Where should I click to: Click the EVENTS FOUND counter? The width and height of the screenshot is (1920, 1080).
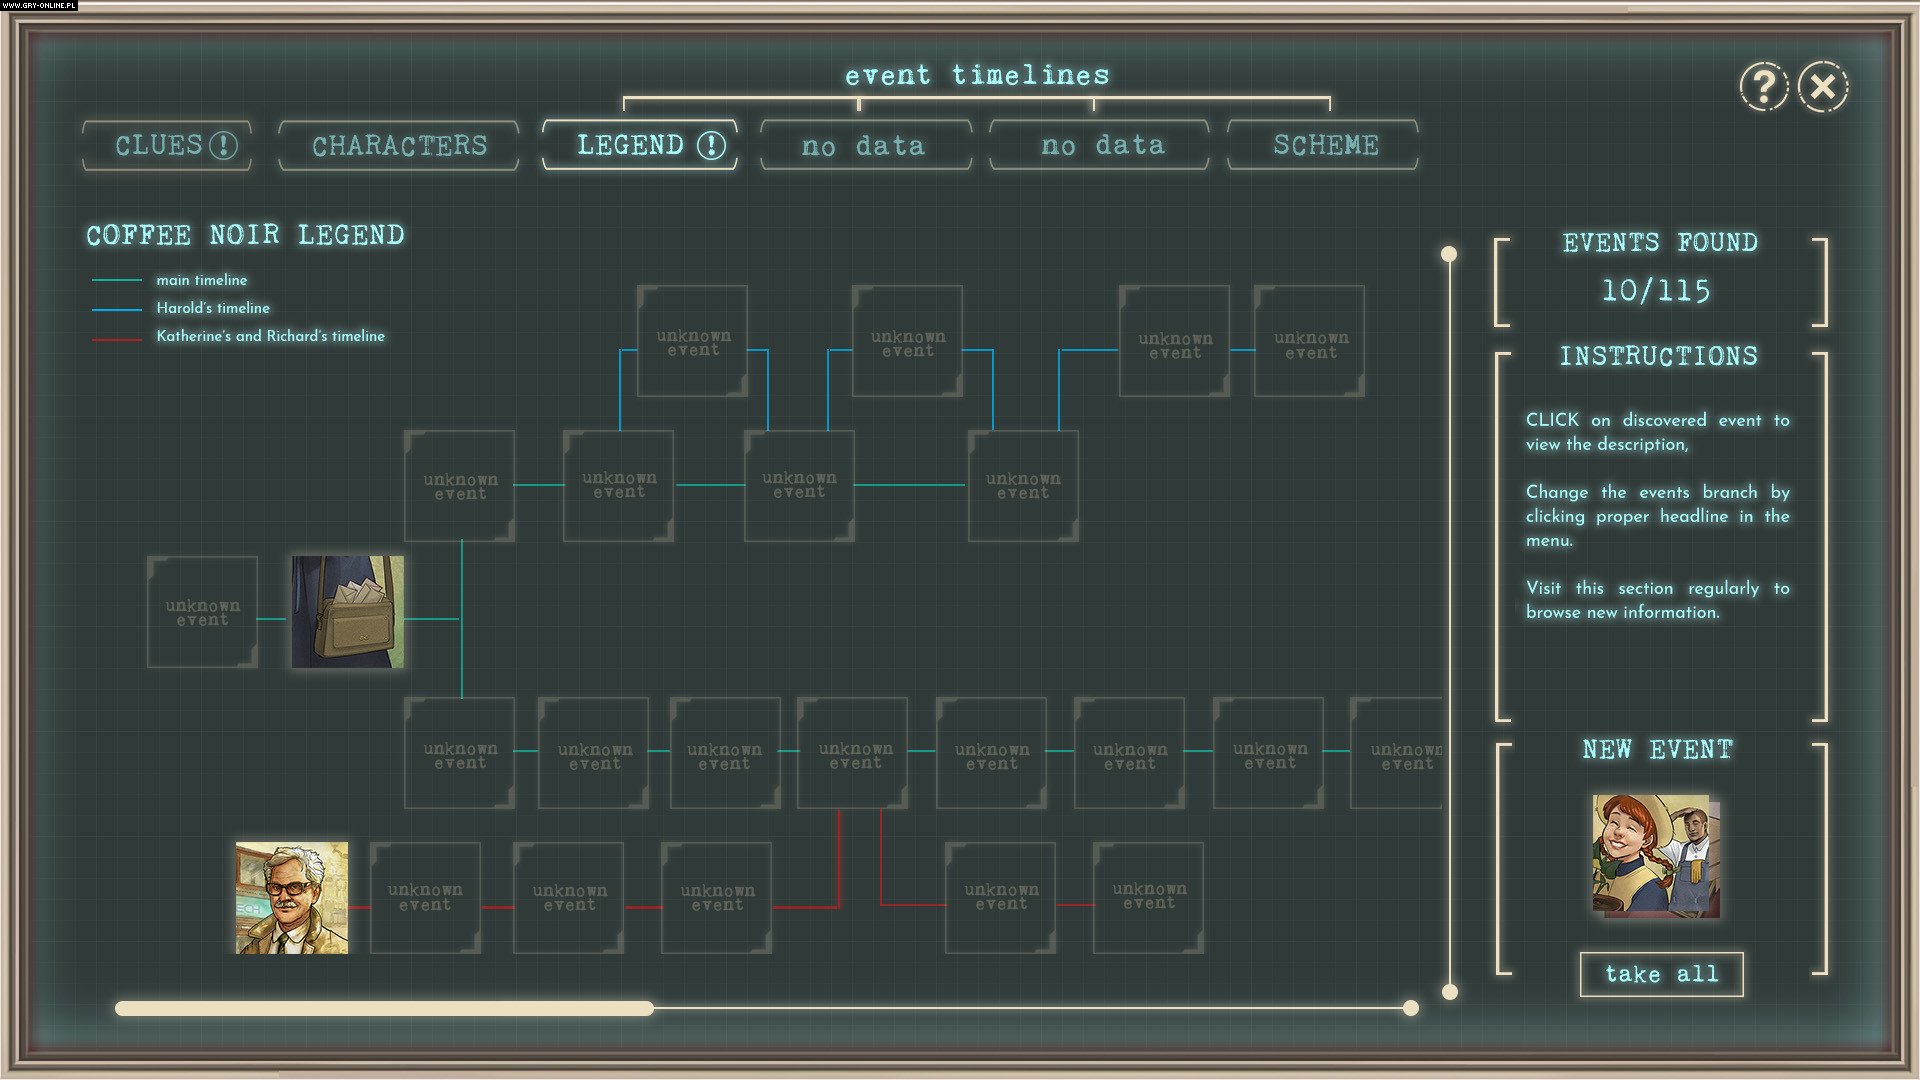point(1659,266)
